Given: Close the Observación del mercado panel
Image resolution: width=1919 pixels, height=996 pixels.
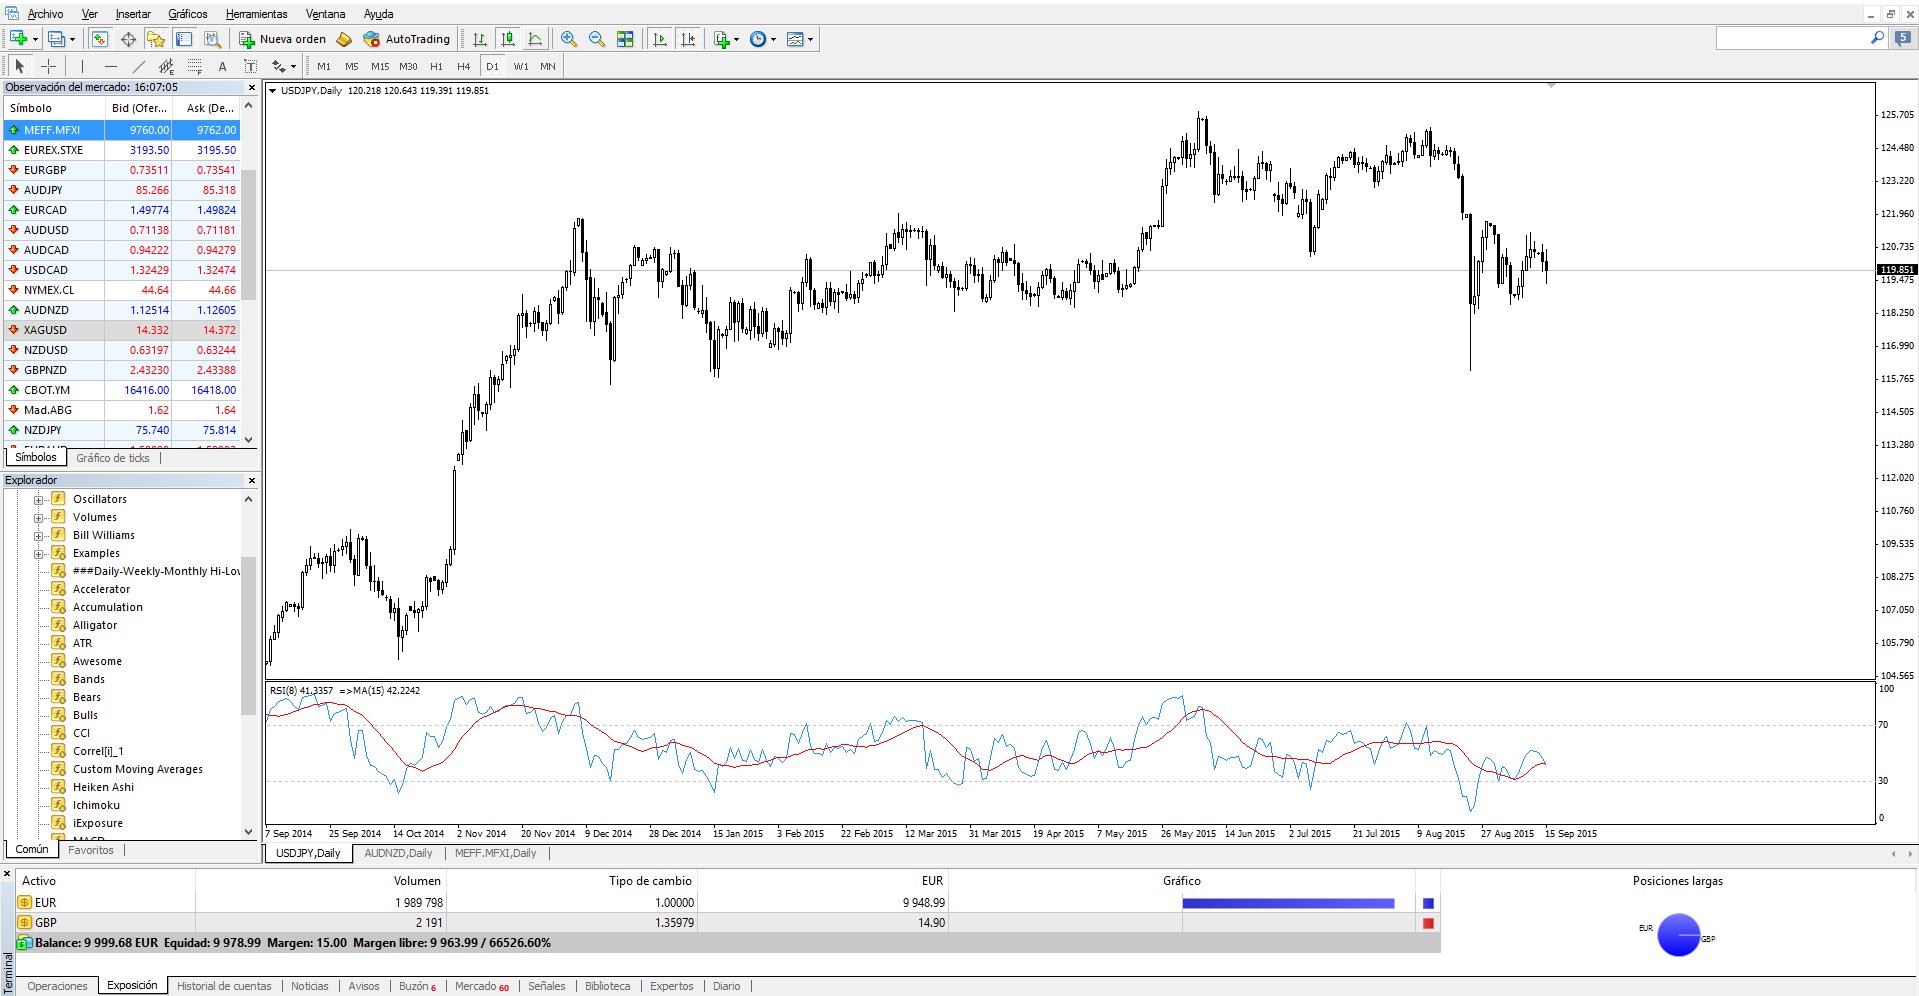Looking at the screenshot, I should coord(251,87).
